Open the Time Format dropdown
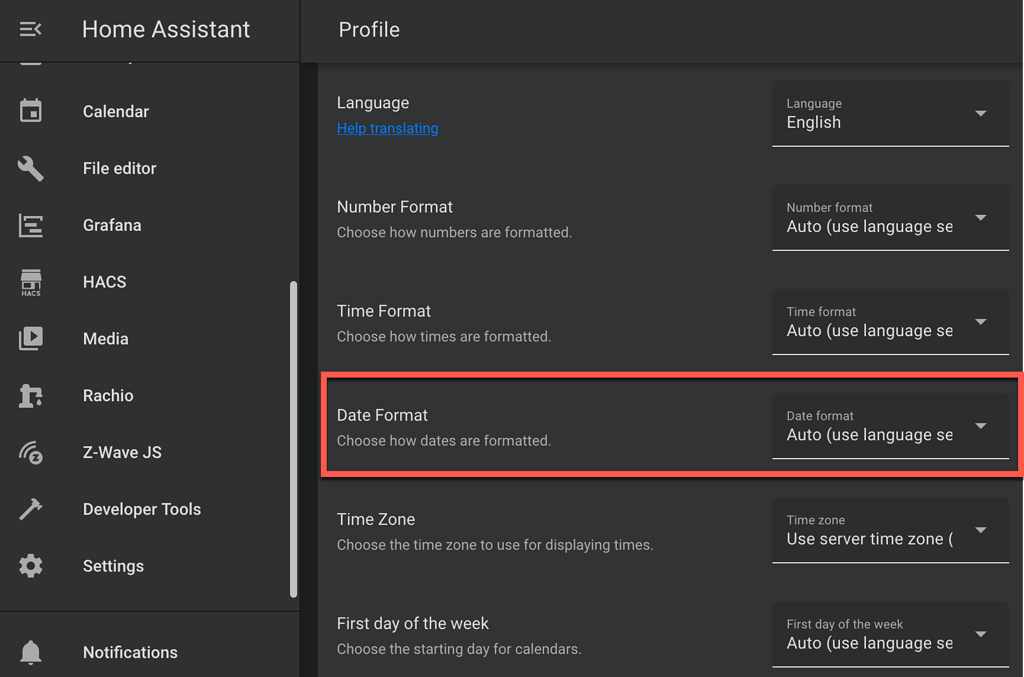This screenshot has height=677, width=1024. tap(890, 322)
